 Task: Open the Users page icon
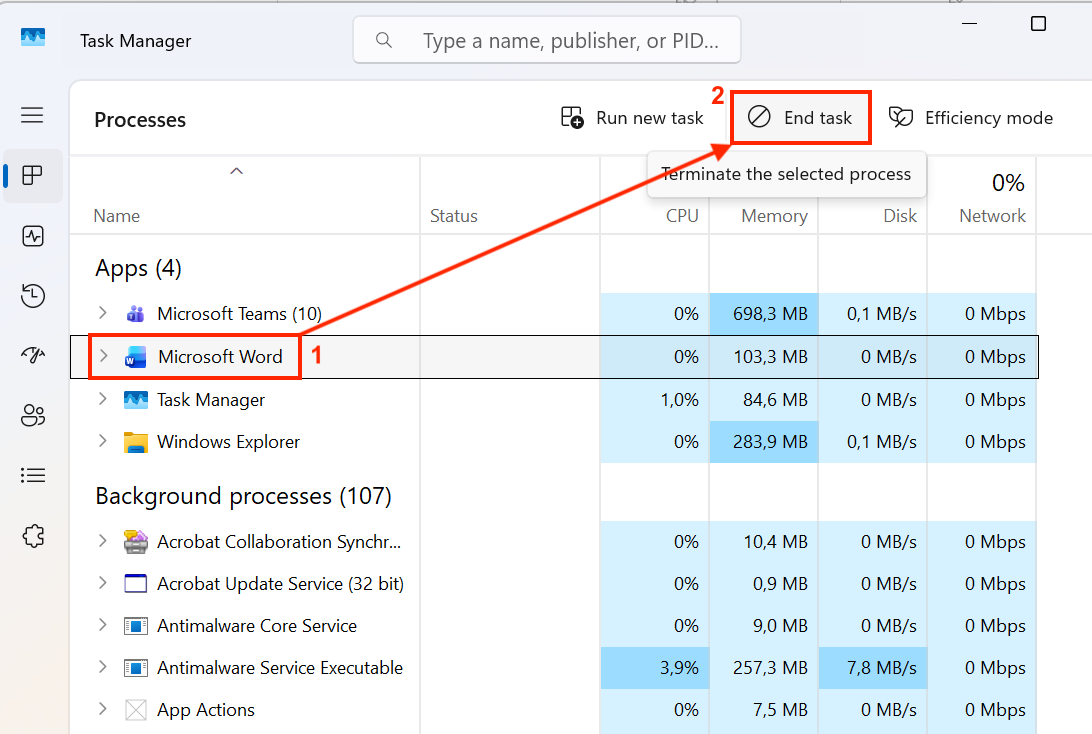[32, 415]
